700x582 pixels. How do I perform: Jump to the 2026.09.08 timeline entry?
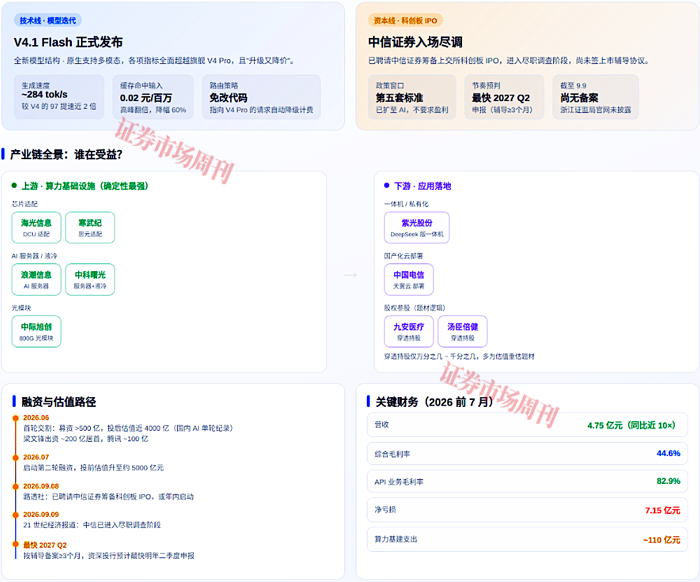41,486
